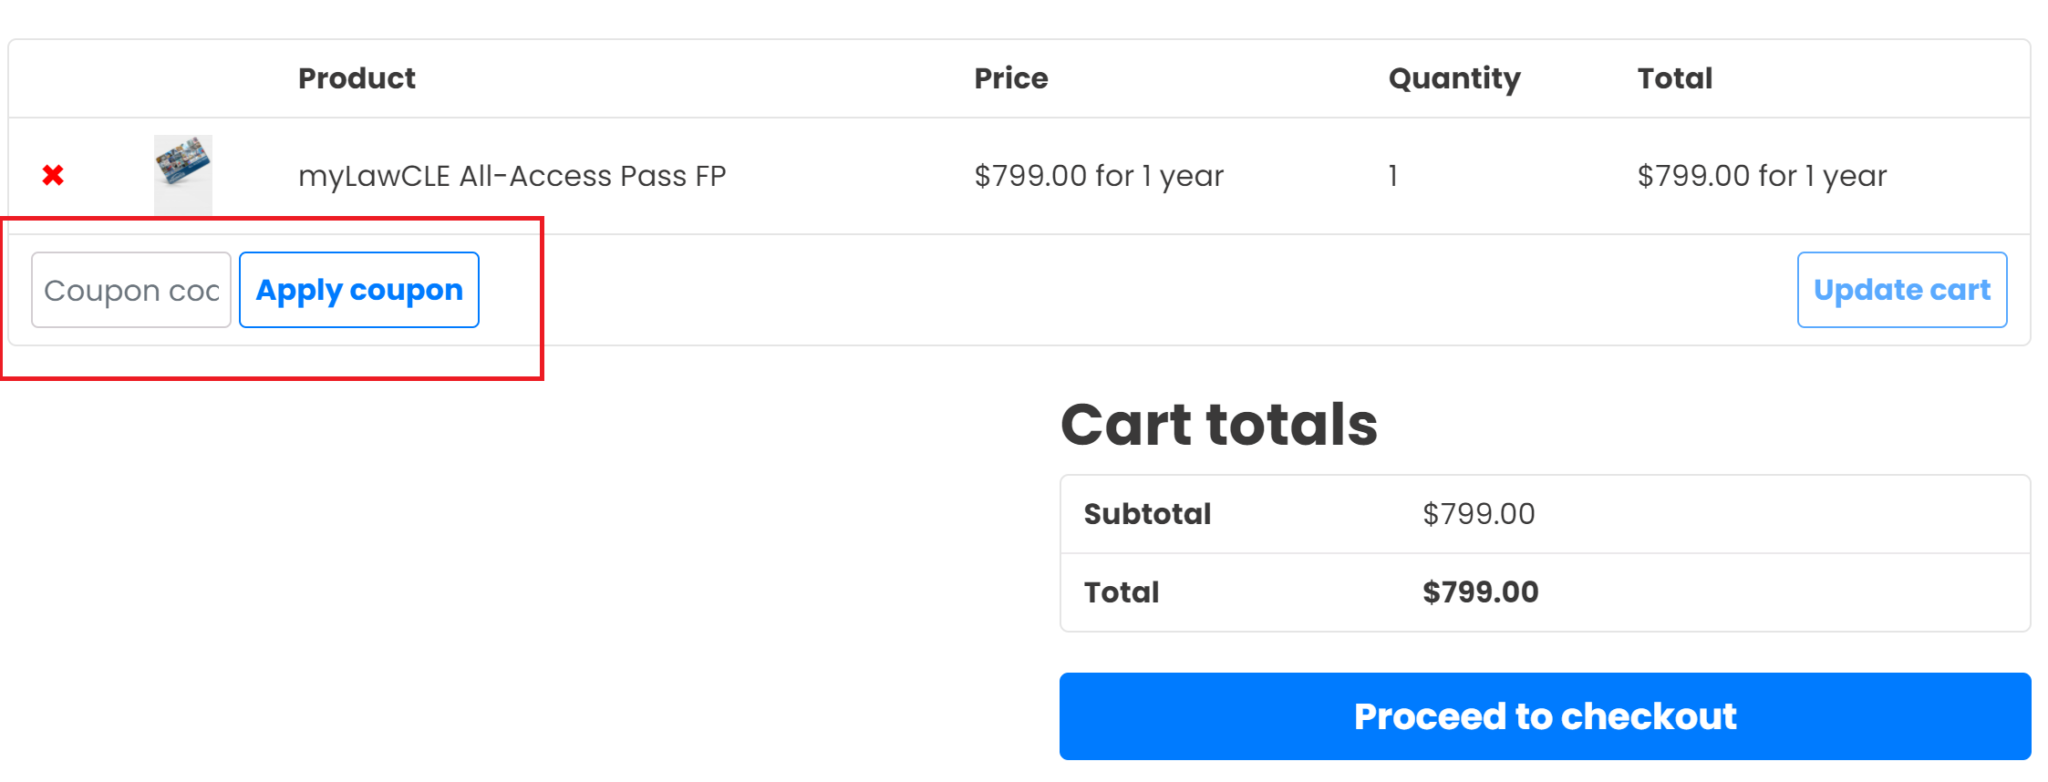Click the Quantity column header

point(1453,78)
